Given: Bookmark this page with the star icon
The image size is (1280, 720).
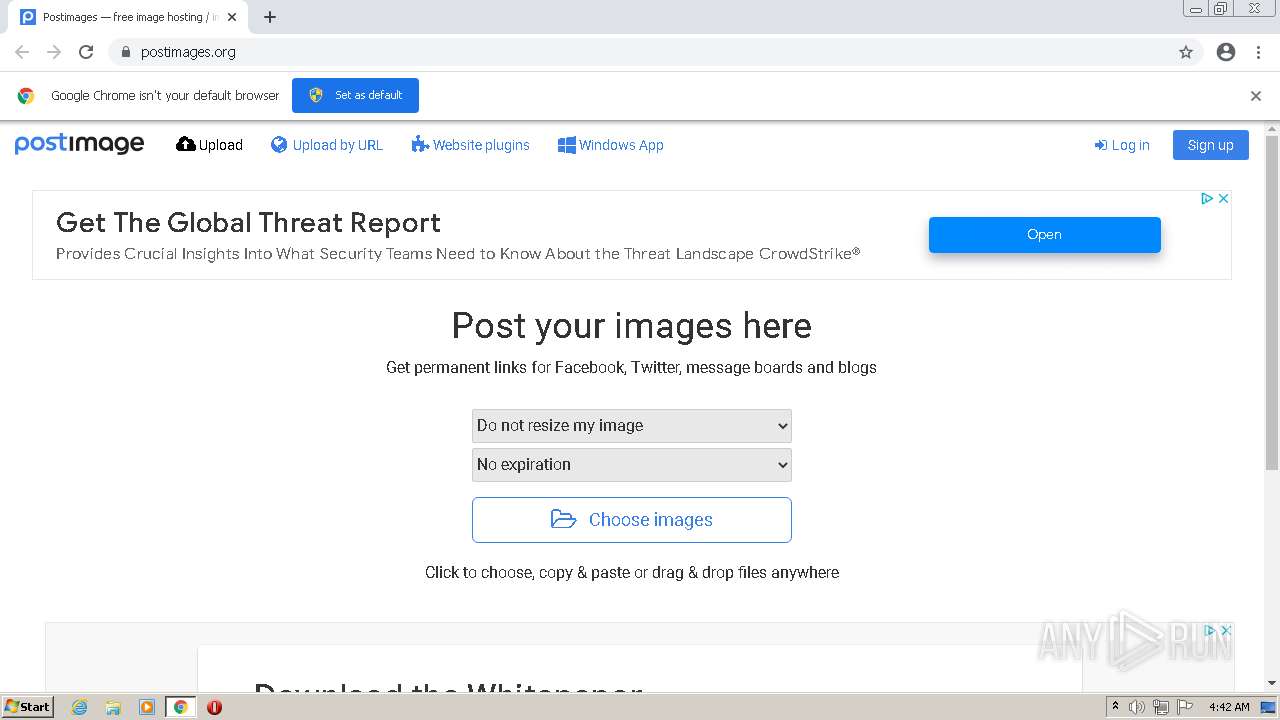Looking at the screenshot, I should [x=1186, y=52].
